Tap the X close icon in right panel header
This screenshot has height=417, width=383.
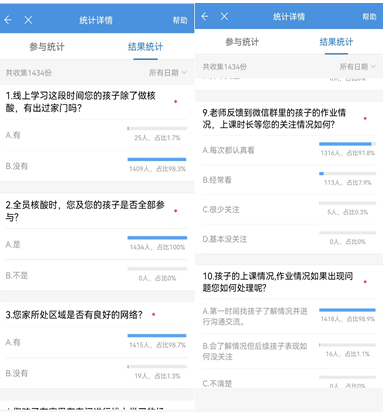(224, 16)
